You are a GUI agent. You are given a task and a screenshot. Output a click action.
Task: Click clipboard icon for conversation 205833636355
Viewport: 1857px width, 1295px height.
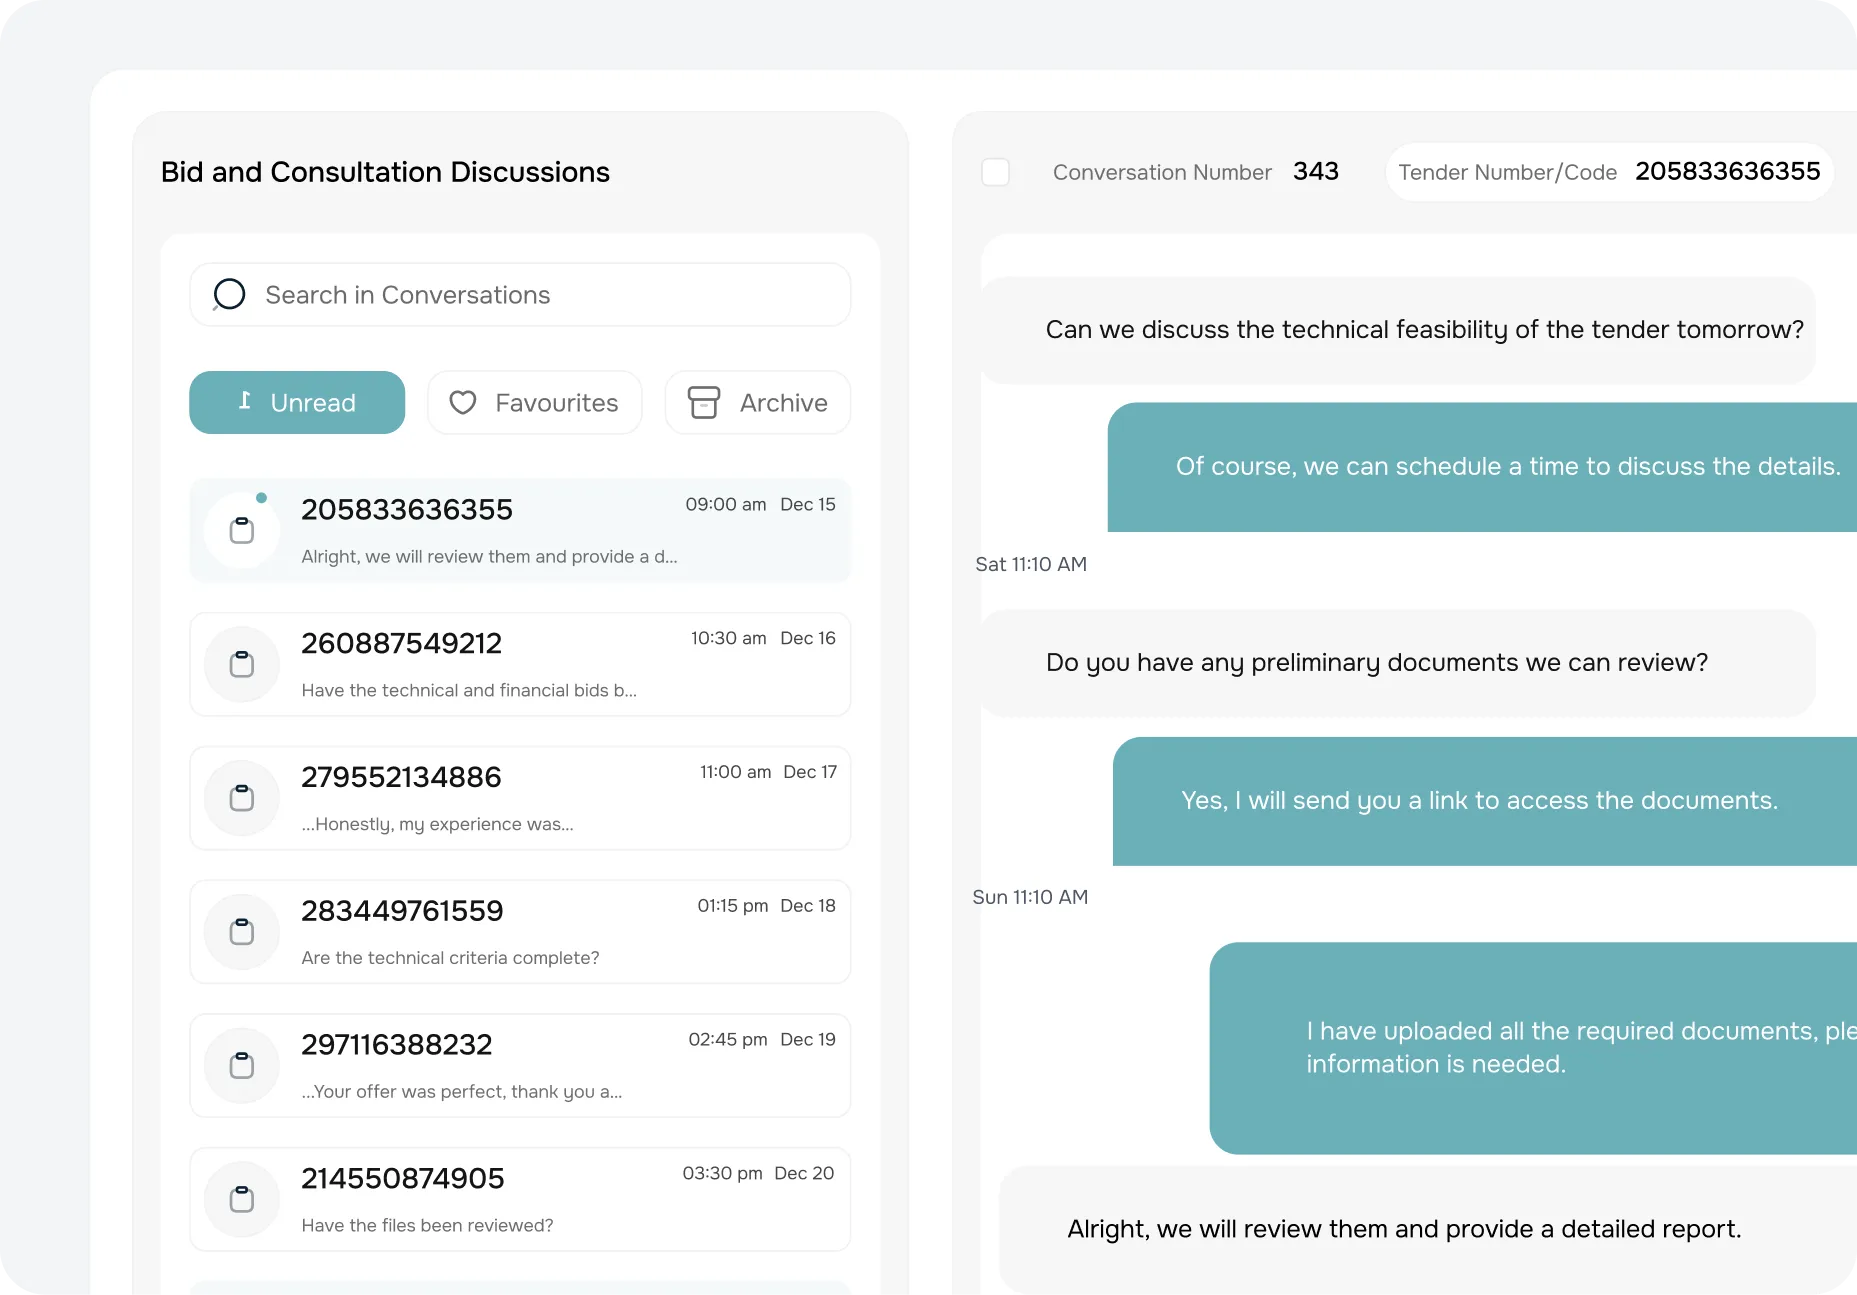coord(242,530)
